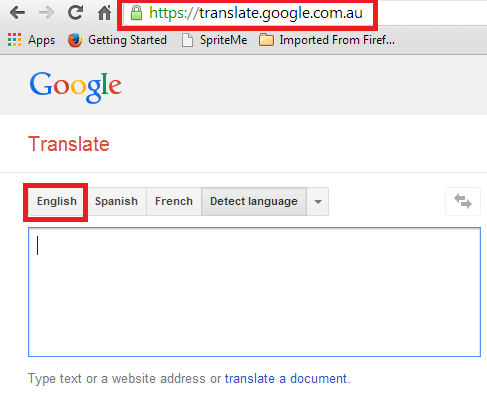Swap source and target languages
The height and width of the screenshot is (411, 487).
pos(463,201)
